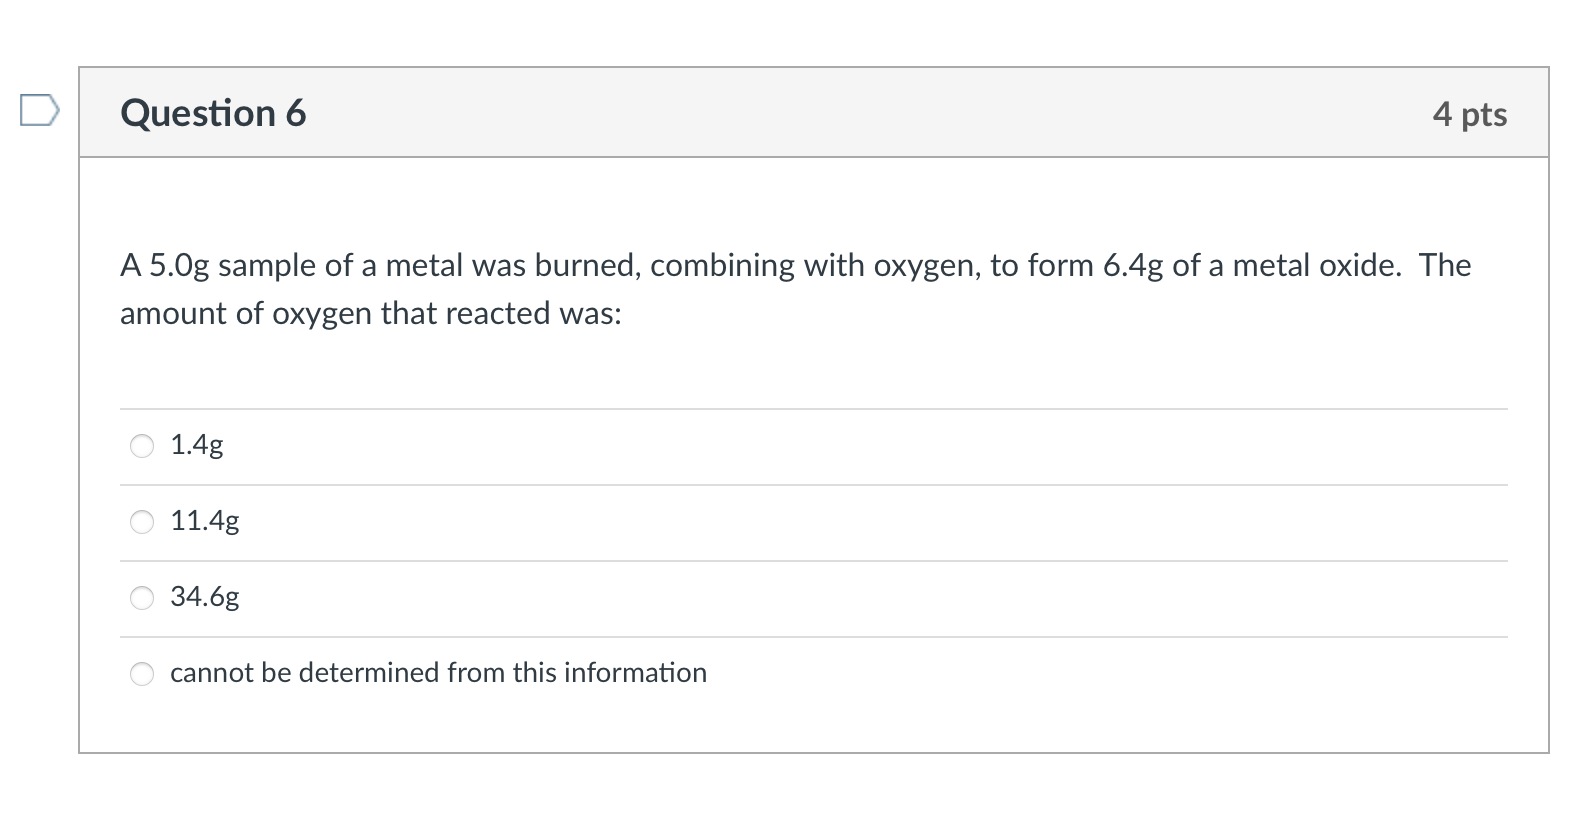Click "metal oxide" in the question text

click(1315, 266)
